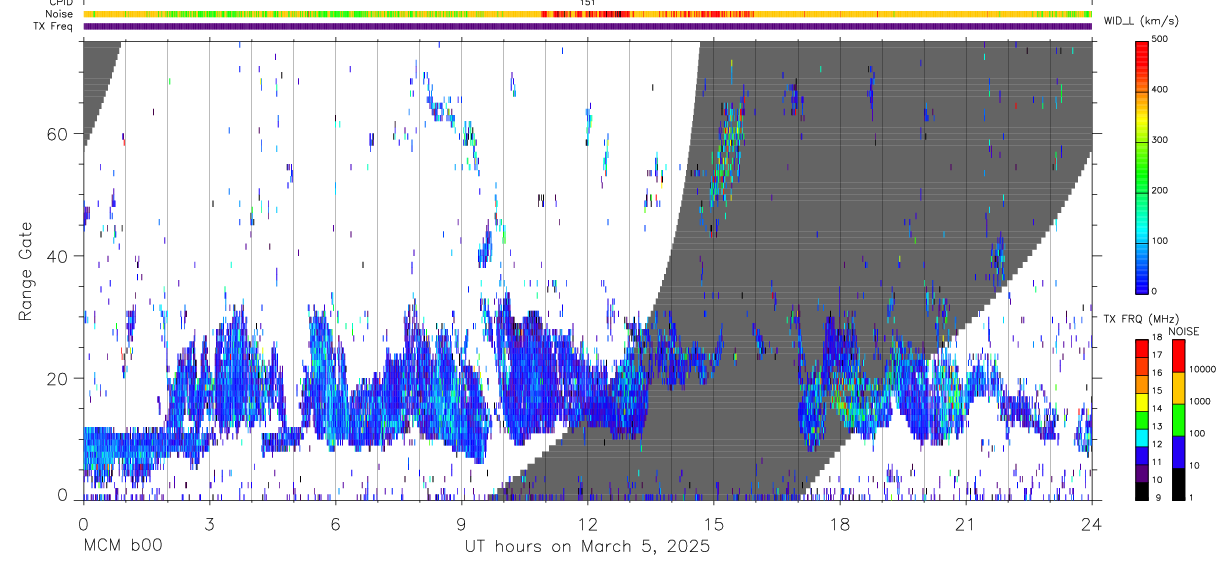Click x-axis tick label 3
The height and width of the screenshot is (567, 1228).
pos(209,524)
